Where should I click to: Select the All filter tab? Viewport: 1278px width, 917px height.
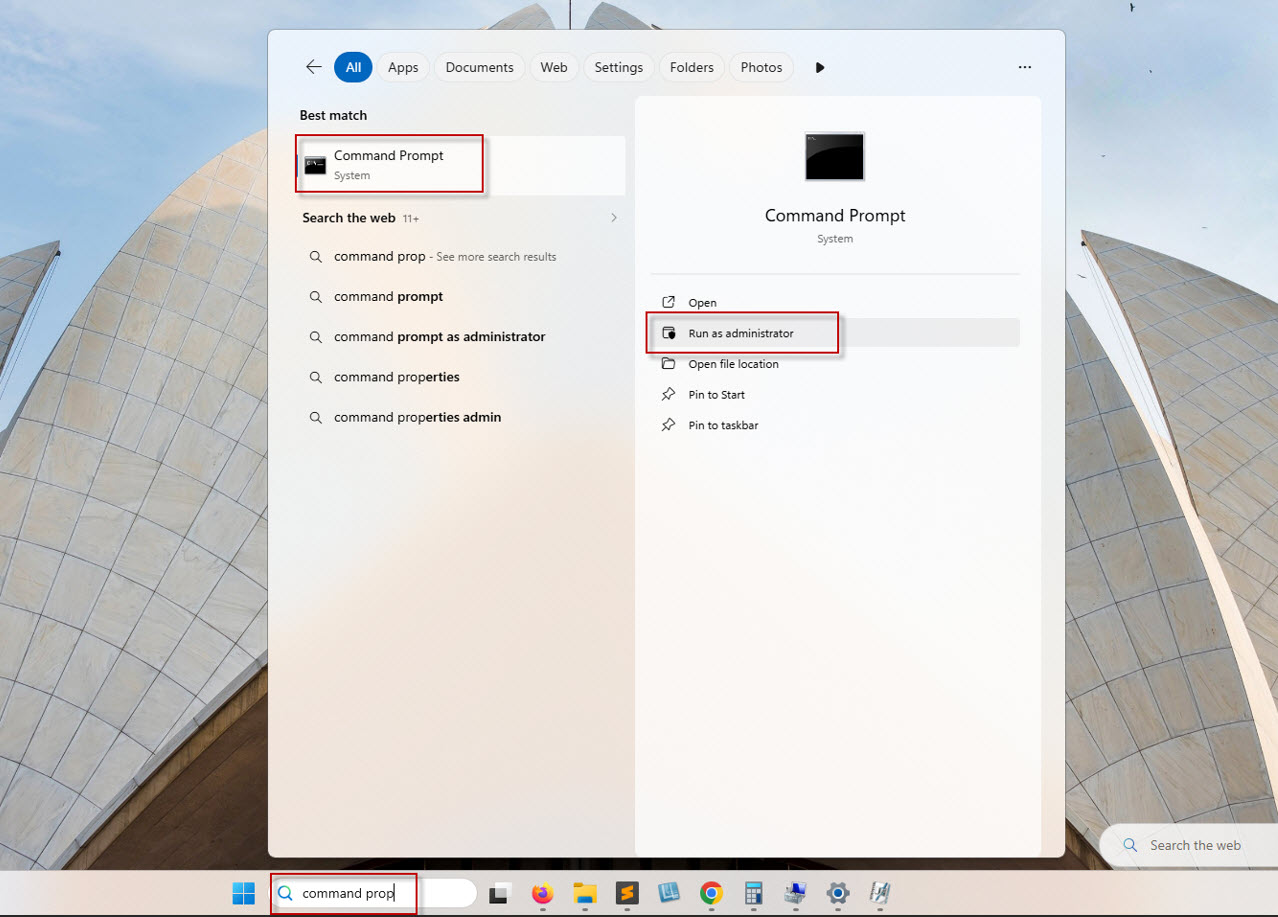click(353, 67)
